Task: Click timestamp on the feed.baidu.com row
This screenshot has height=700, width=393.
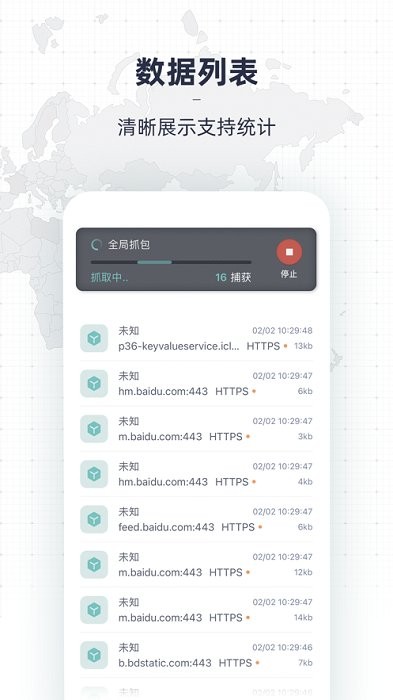Action: pos(282,512)
